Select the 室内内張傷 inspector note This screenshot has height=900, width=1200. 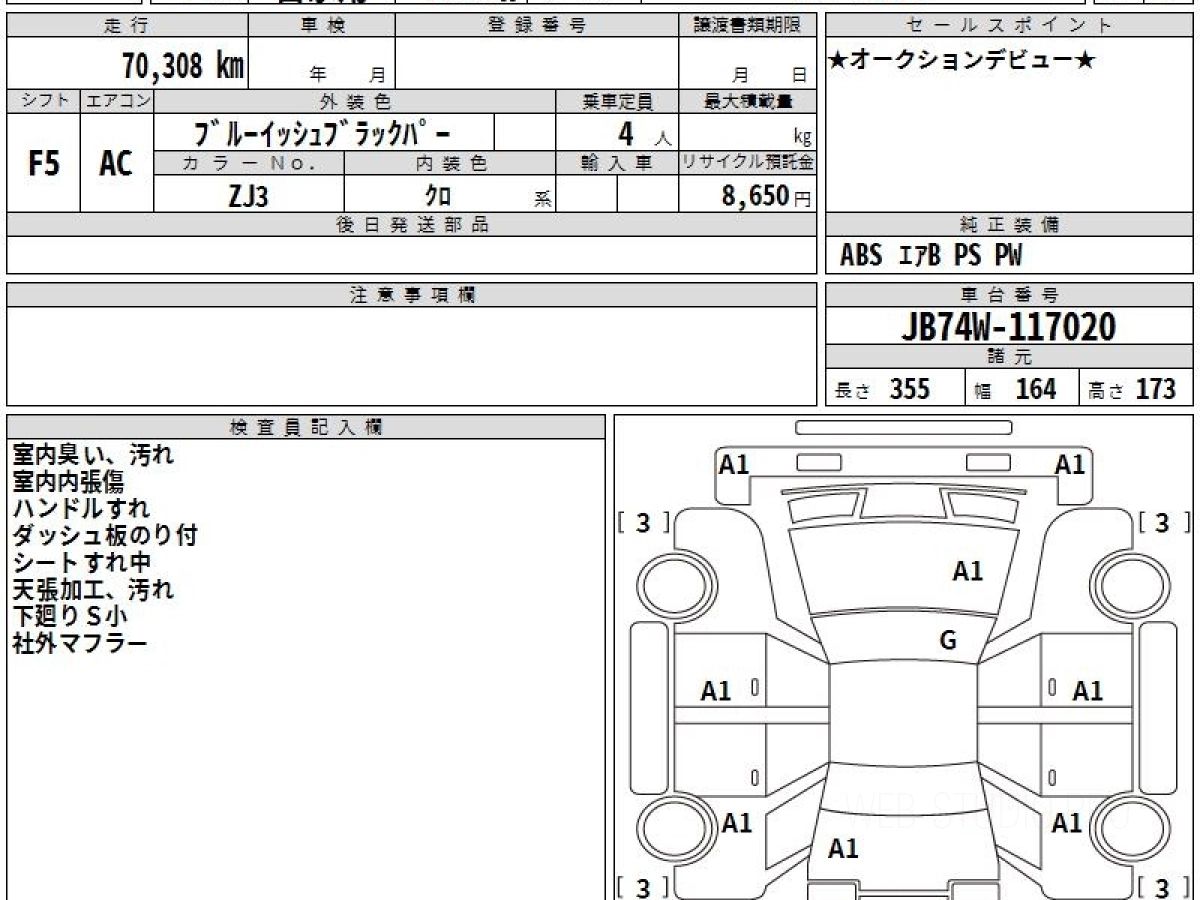[x=67, y=482]
